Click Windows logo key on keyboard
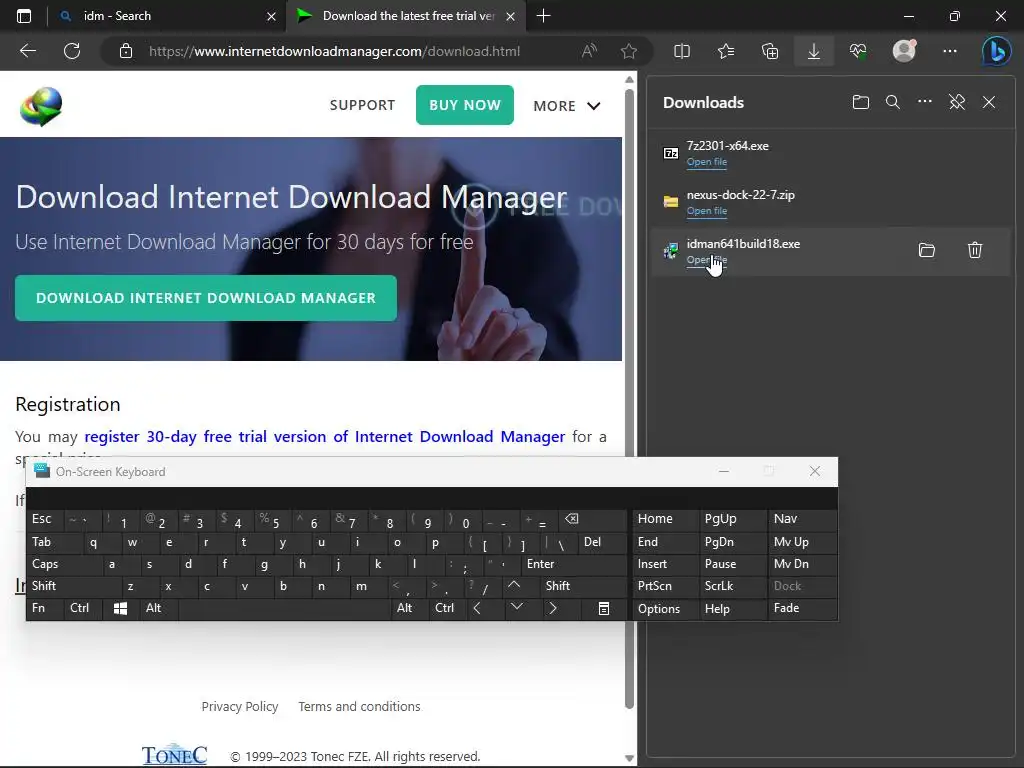This screenshot has width=1024, height=768. (x=120, y=608)
